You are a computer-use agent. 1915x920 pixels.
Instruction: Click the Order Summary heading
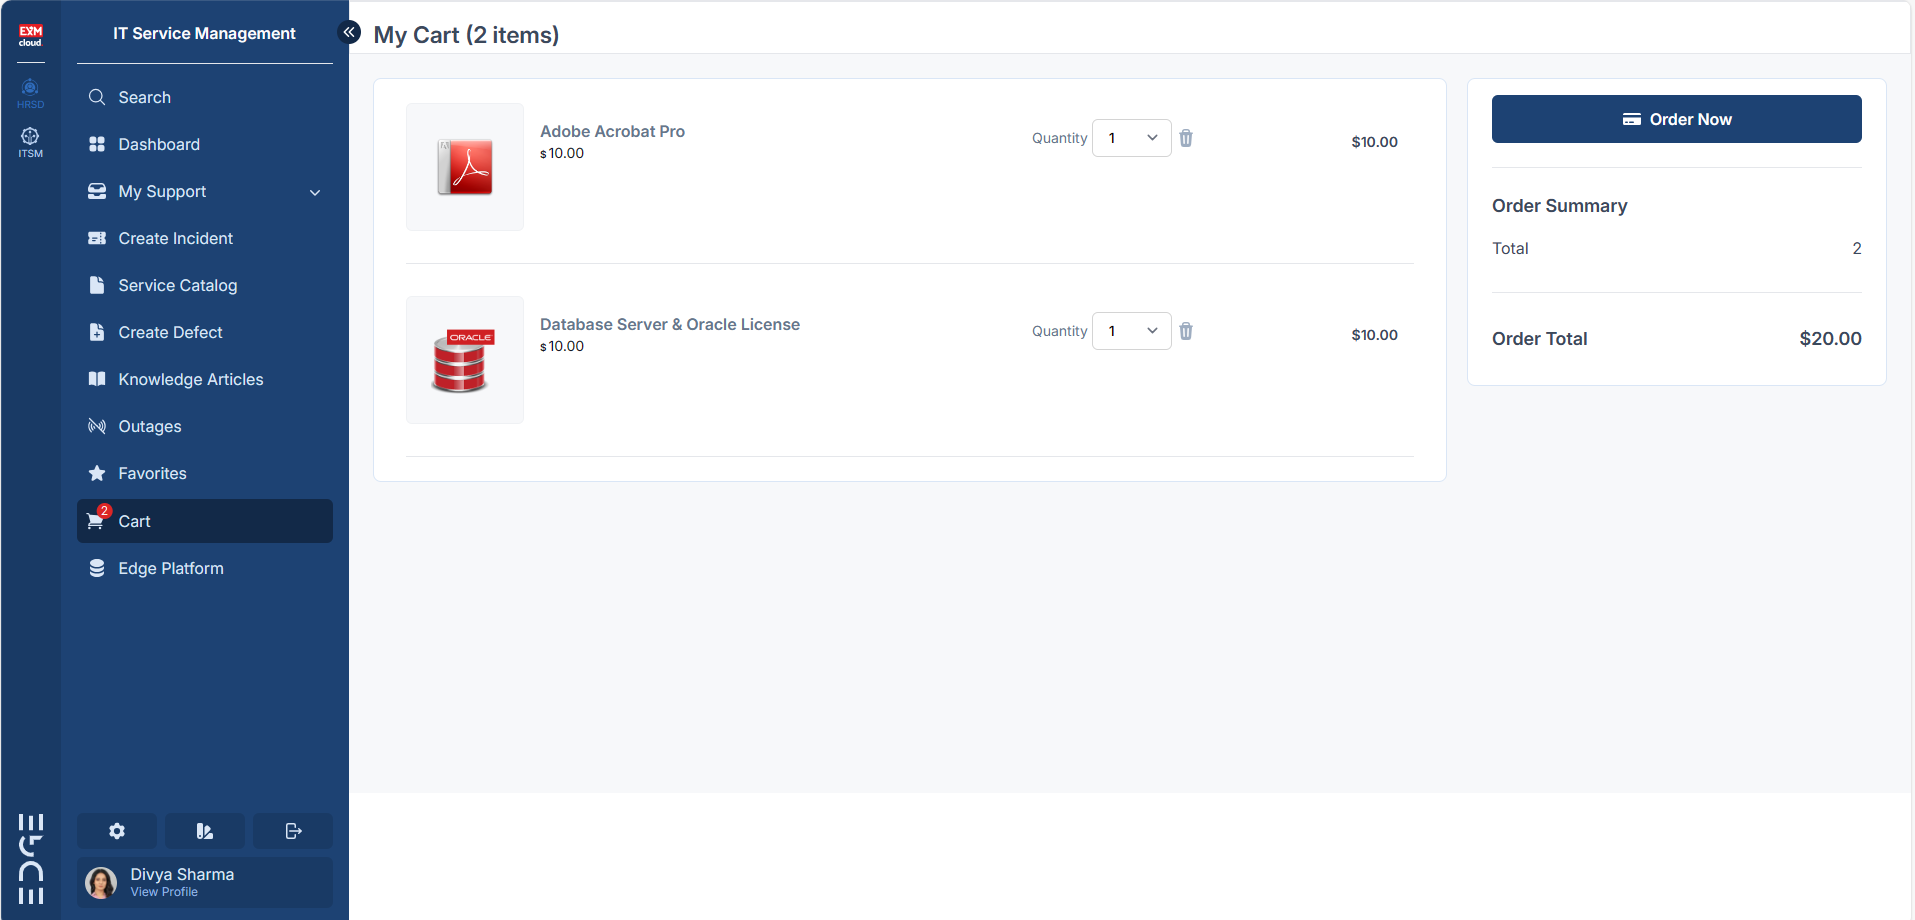(x=1560, y=205)
